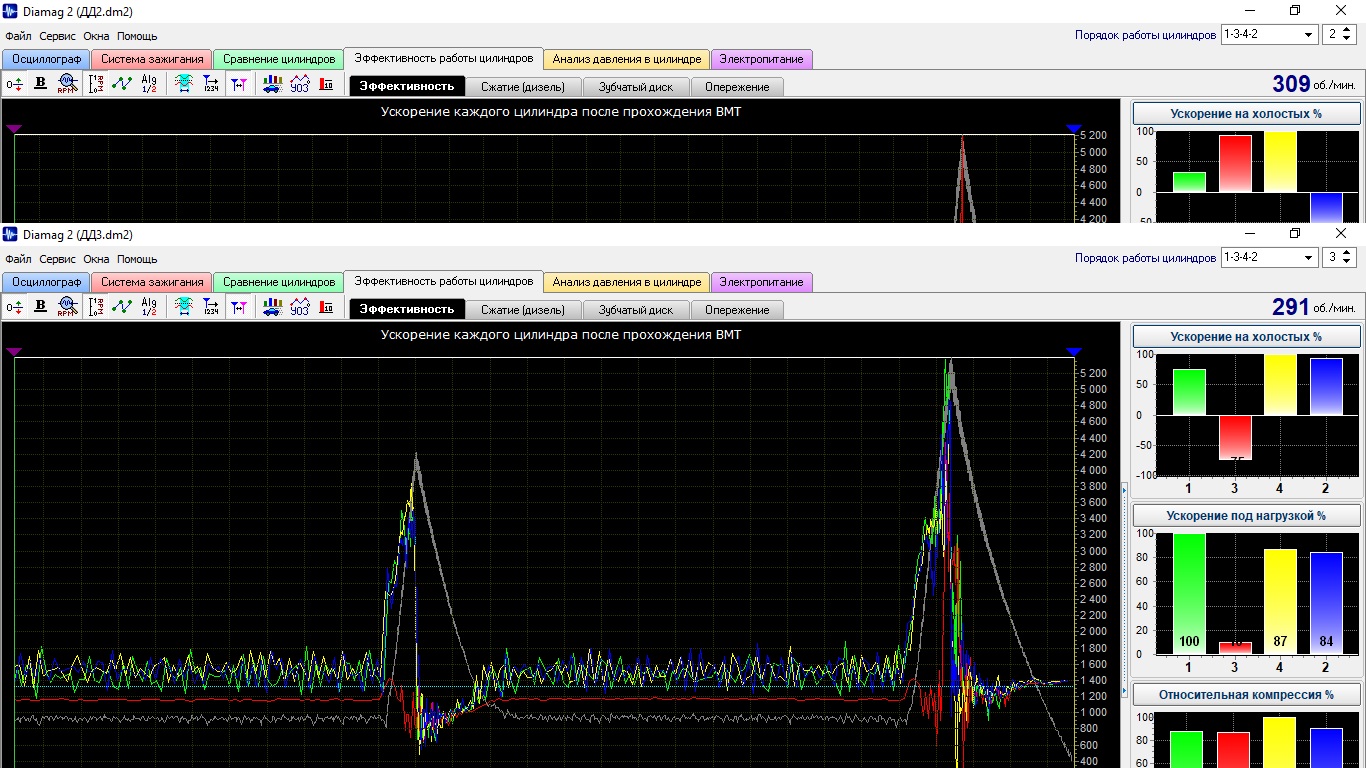Open the Файл menu in ДД3 window
1366x768 pixels.
coord(18,259)
